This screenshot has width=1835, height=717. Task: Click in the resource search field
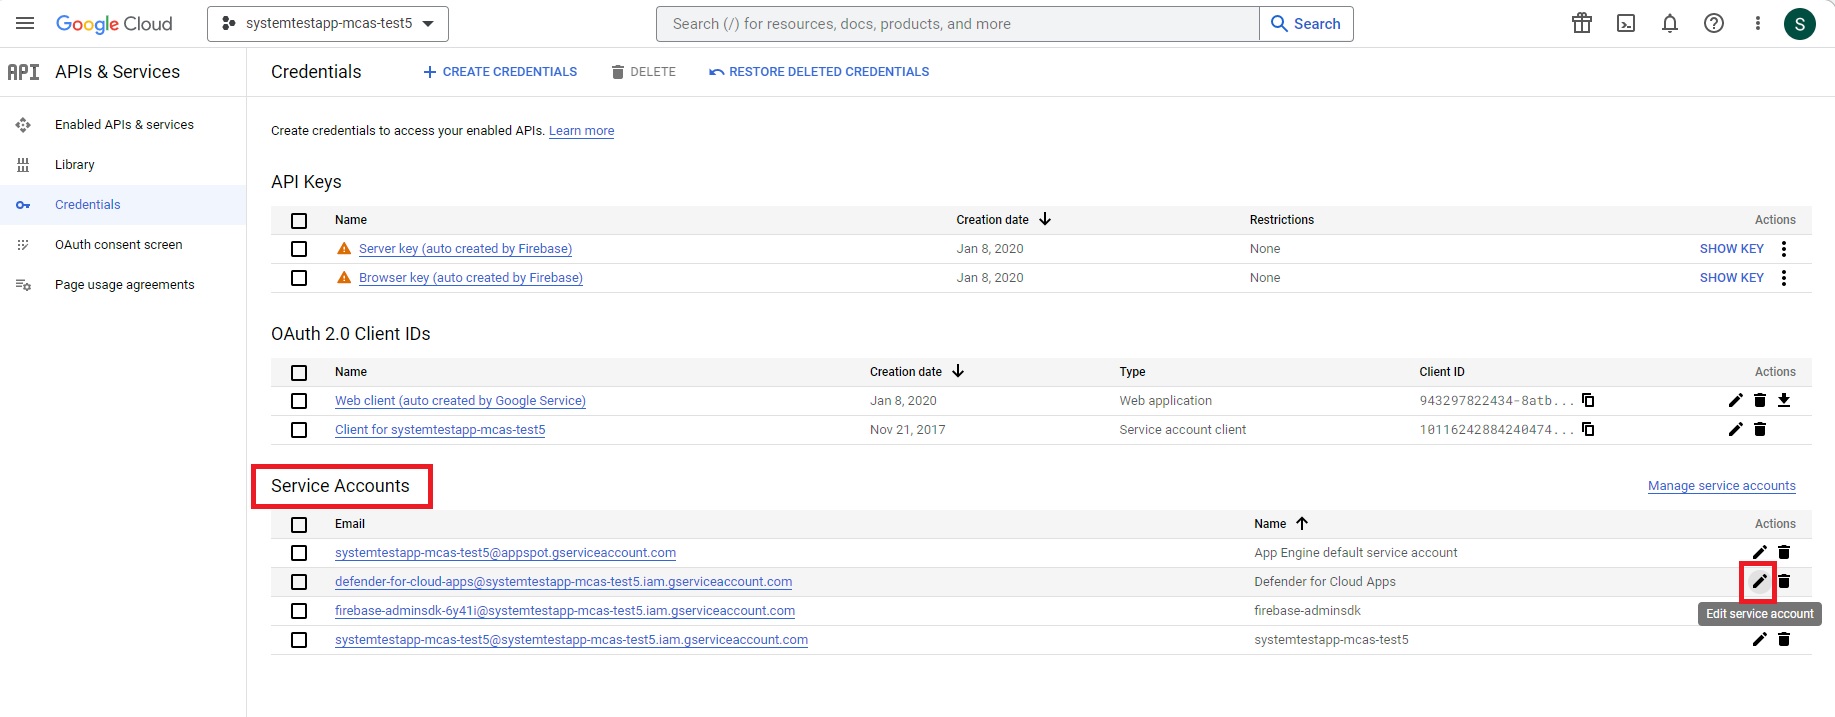point(957,24)
